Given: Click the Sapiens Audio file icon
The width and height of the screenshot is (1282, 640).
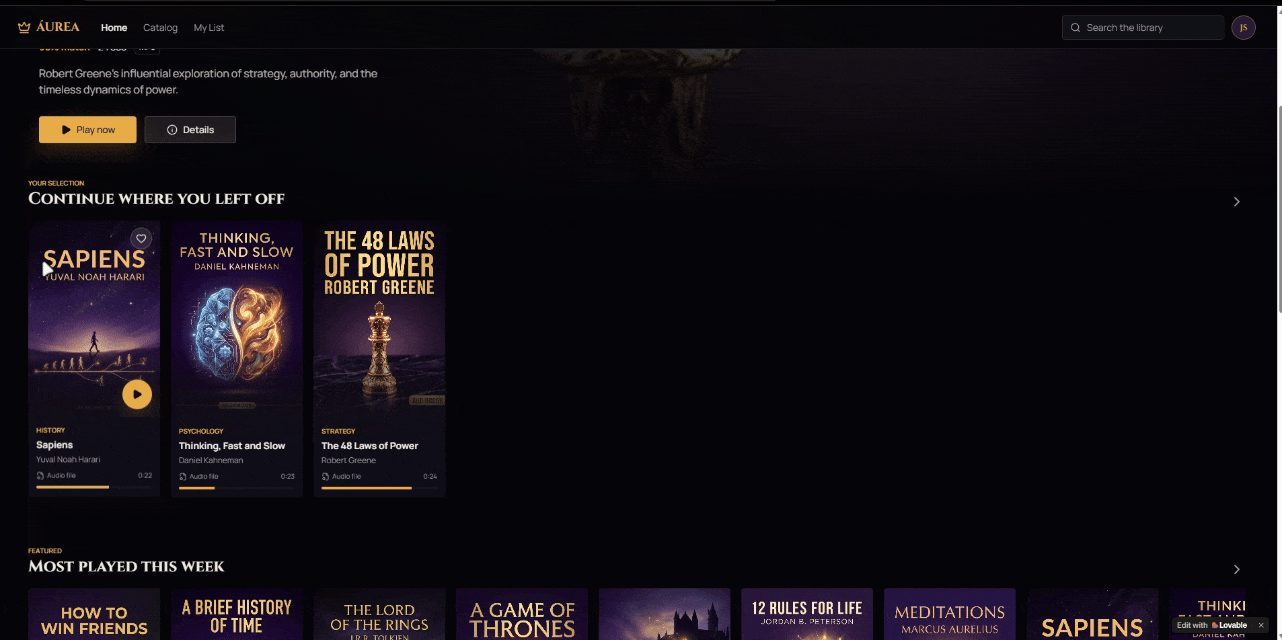Looking at the screenshot, I should pyautogui.click(x=40, y=476).
